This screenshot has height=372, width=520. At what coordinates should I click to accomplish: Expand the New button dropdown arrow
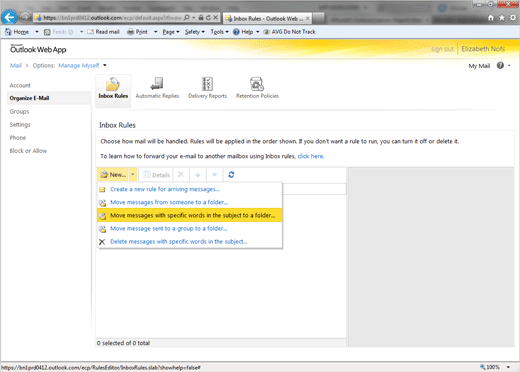tap(133, 175)
